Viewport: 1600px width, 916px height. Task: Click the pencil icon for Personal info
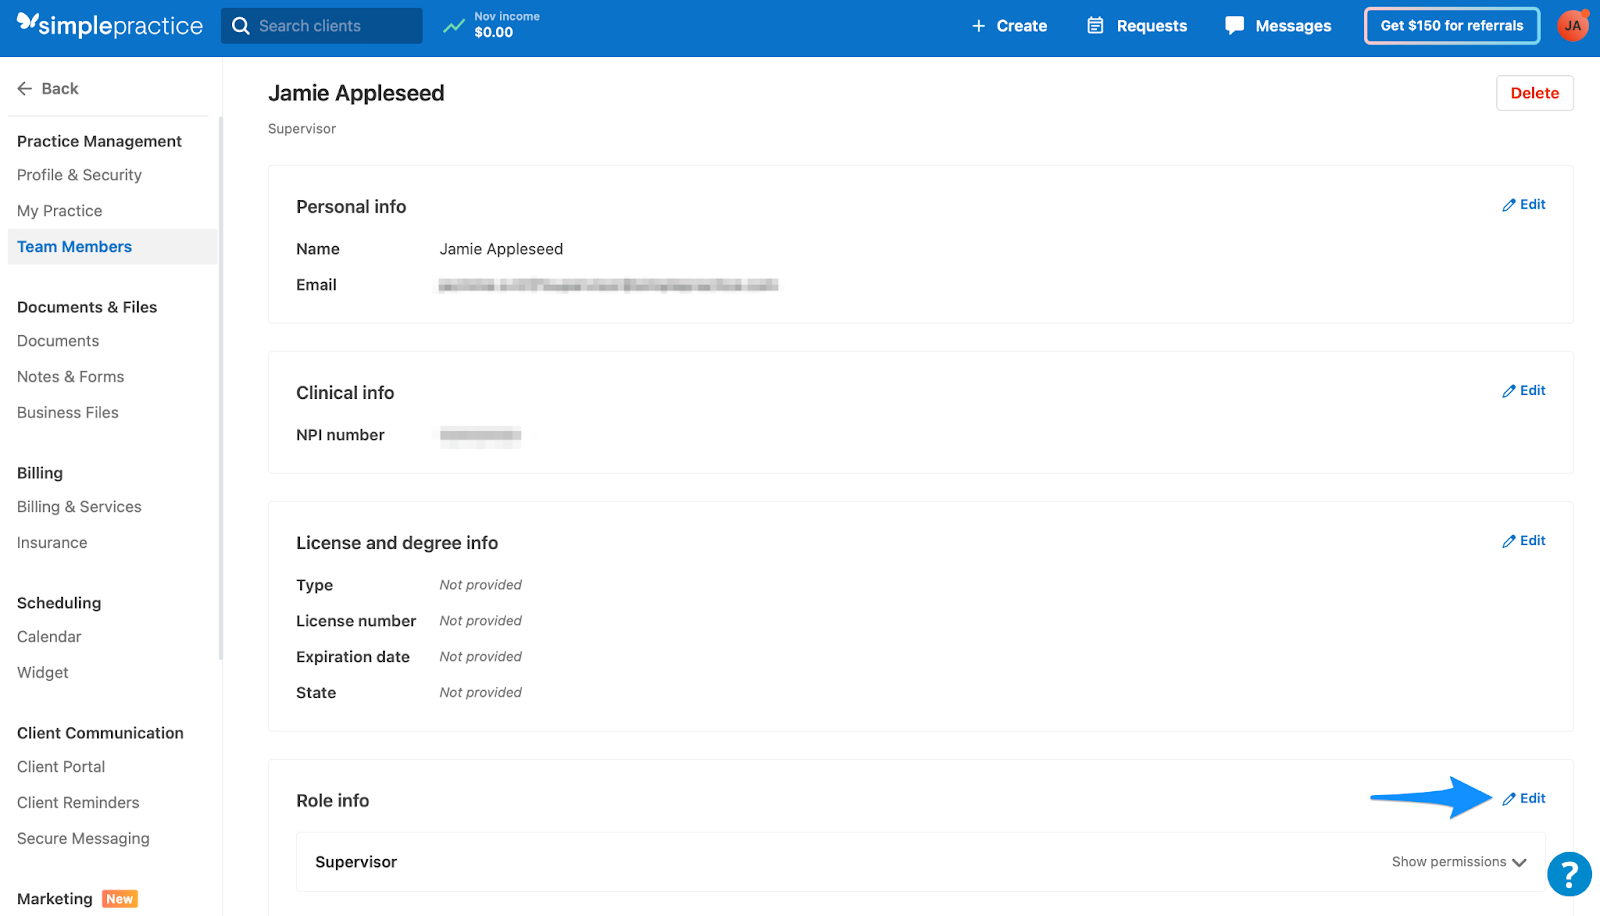point(1510,204)
